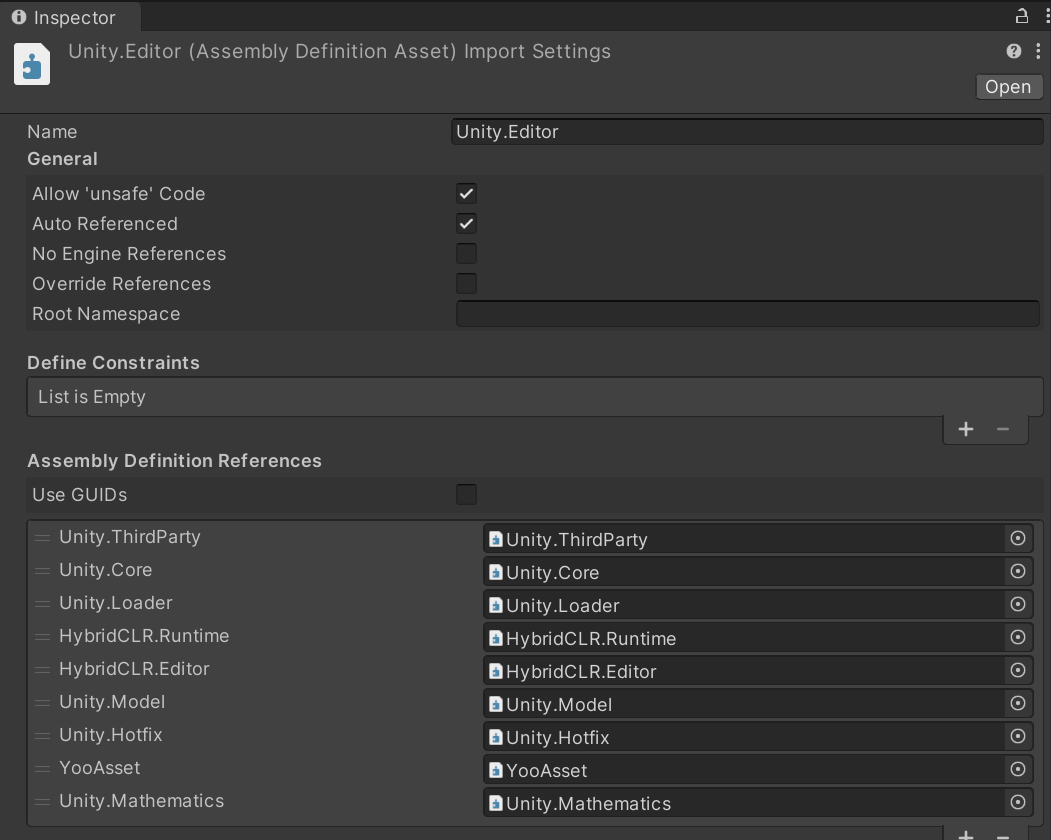Screen dimensions: 1051x840
Task: Click the 'Assembly Definition References' heading
Action: (x=174, y=461)
